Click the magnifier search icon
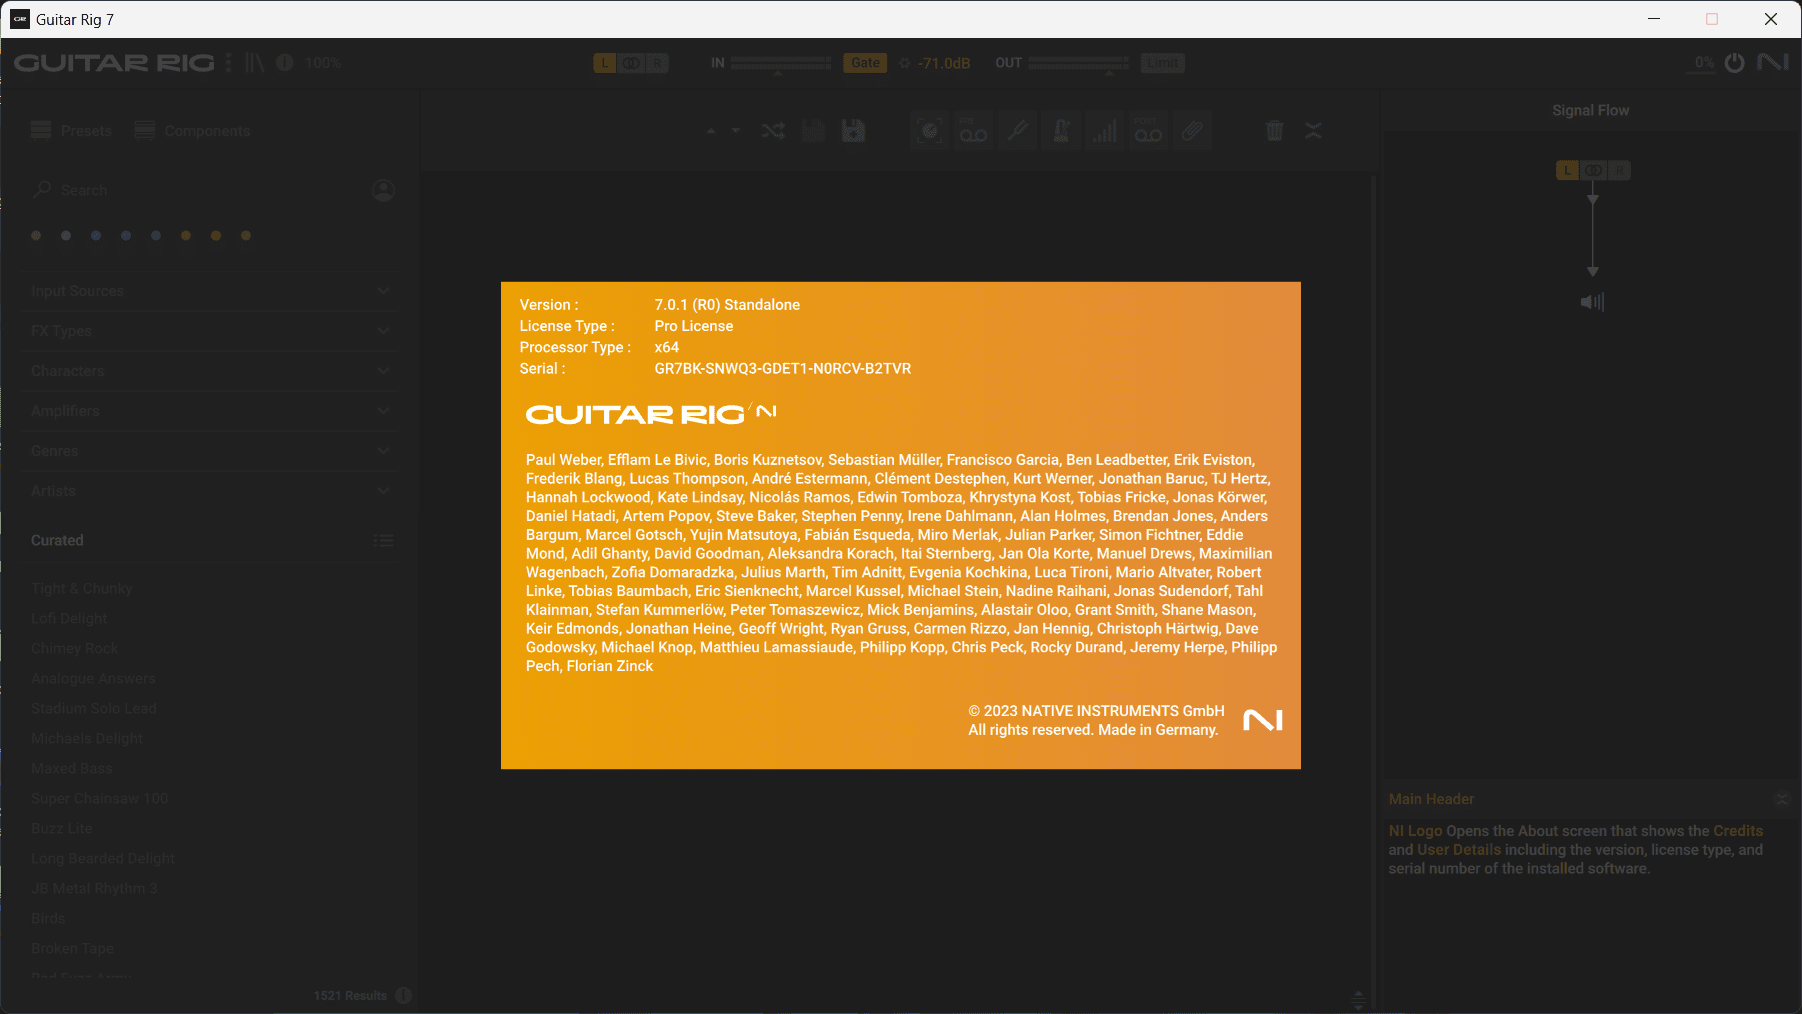Screen dimensions: 1802x1014 (42, 189)
